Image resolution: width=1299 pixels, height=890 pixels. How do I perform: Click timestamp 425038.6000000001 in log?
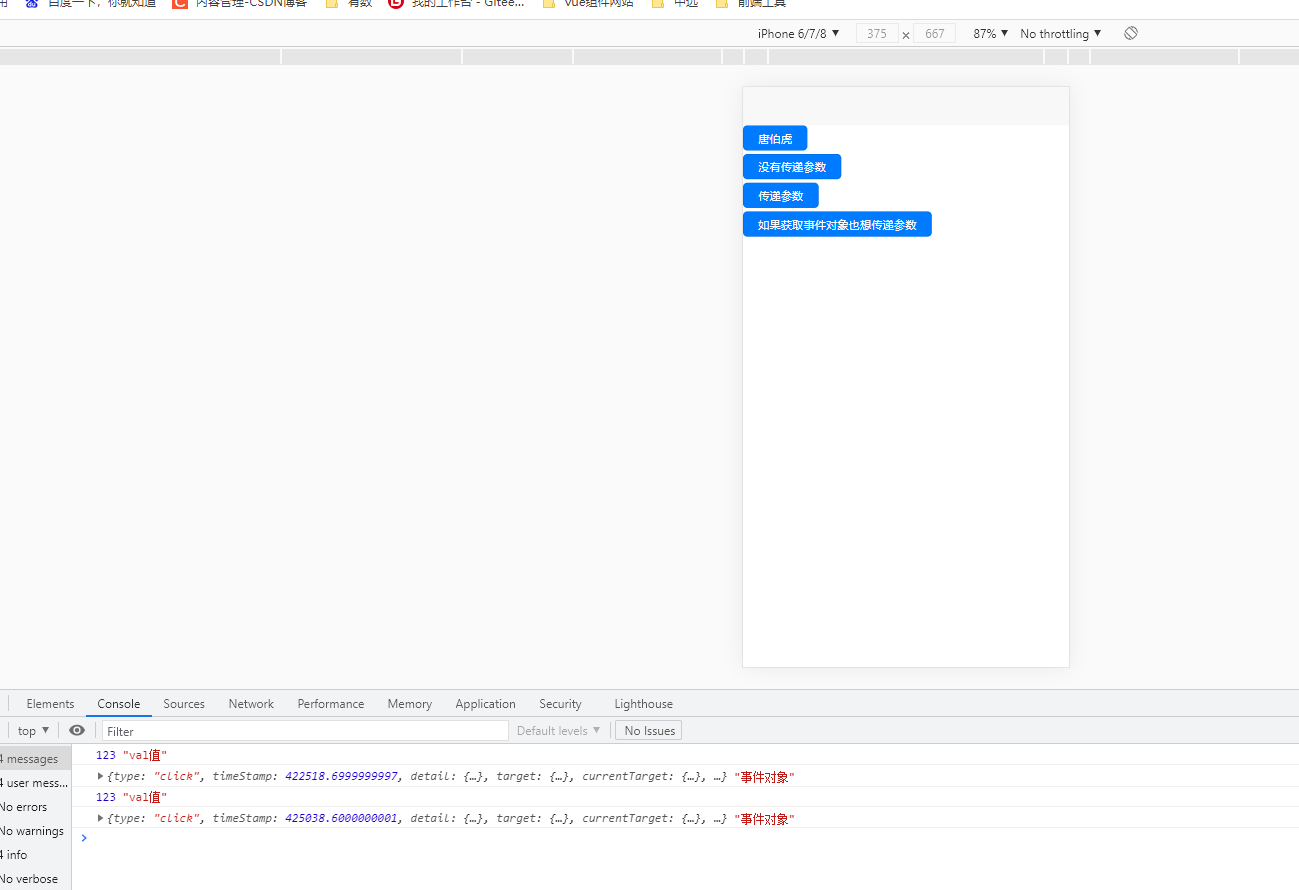pyautogui.click(x=342, y=818)
